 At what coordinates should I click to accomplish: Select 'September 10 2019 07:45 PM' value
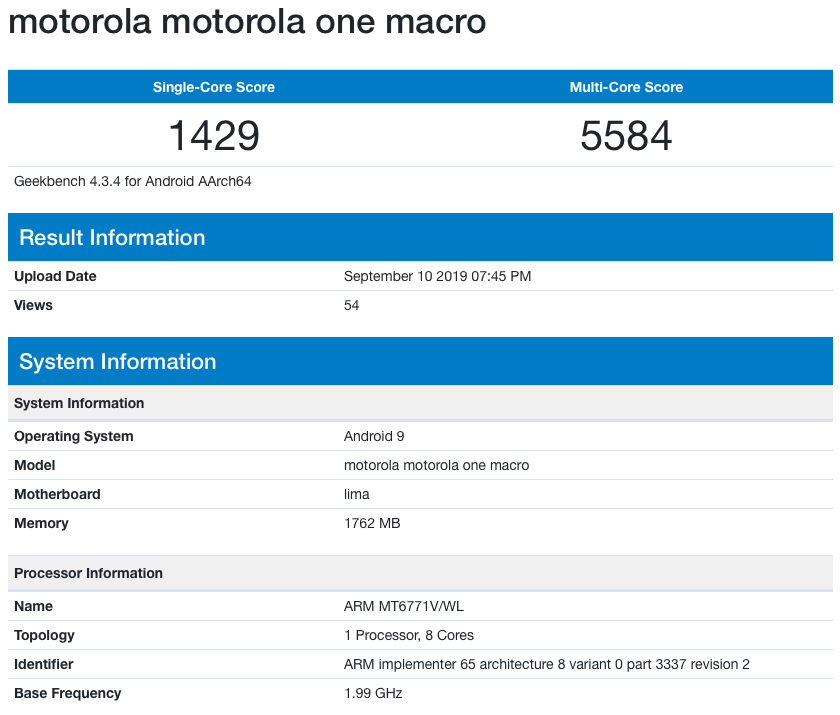coord(437,276)
